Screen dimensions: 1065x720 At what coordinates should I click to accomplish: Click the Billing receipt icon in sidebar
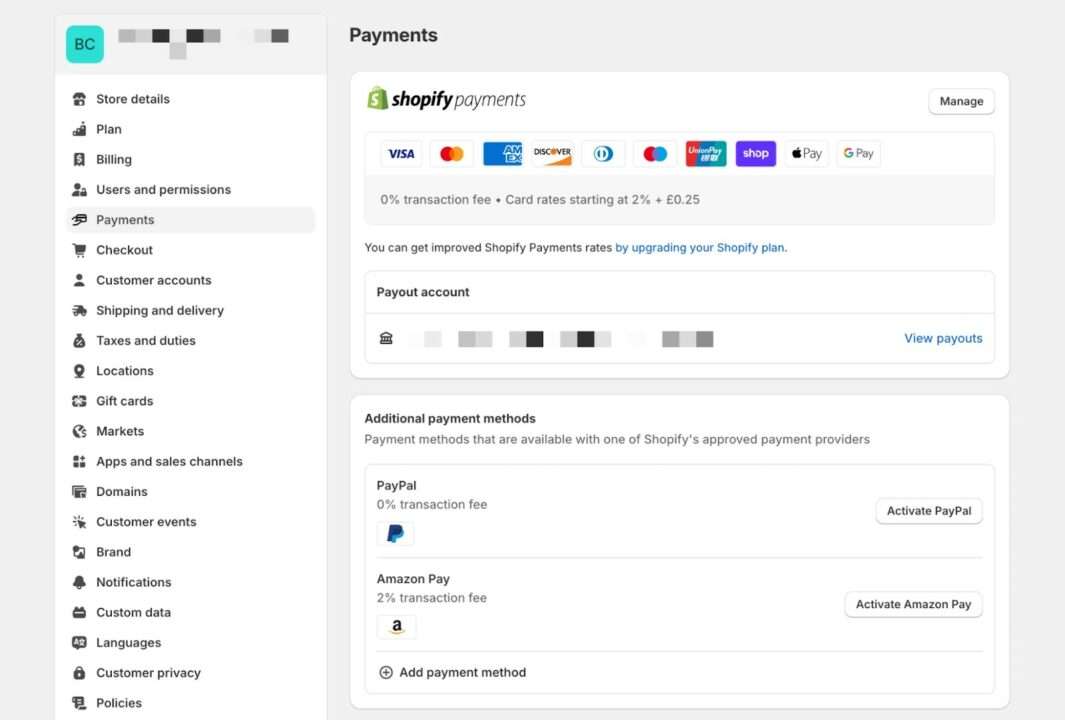79,160
